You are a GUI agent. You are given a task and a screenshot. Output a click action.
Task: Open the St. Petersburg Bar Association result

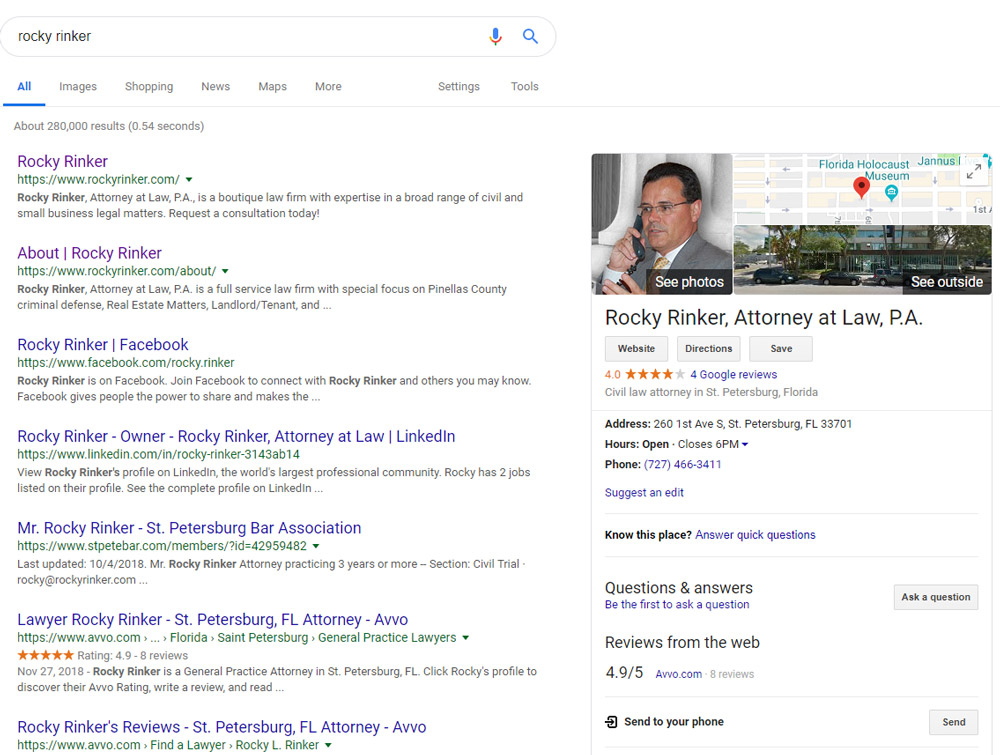[x=189, y=528]
